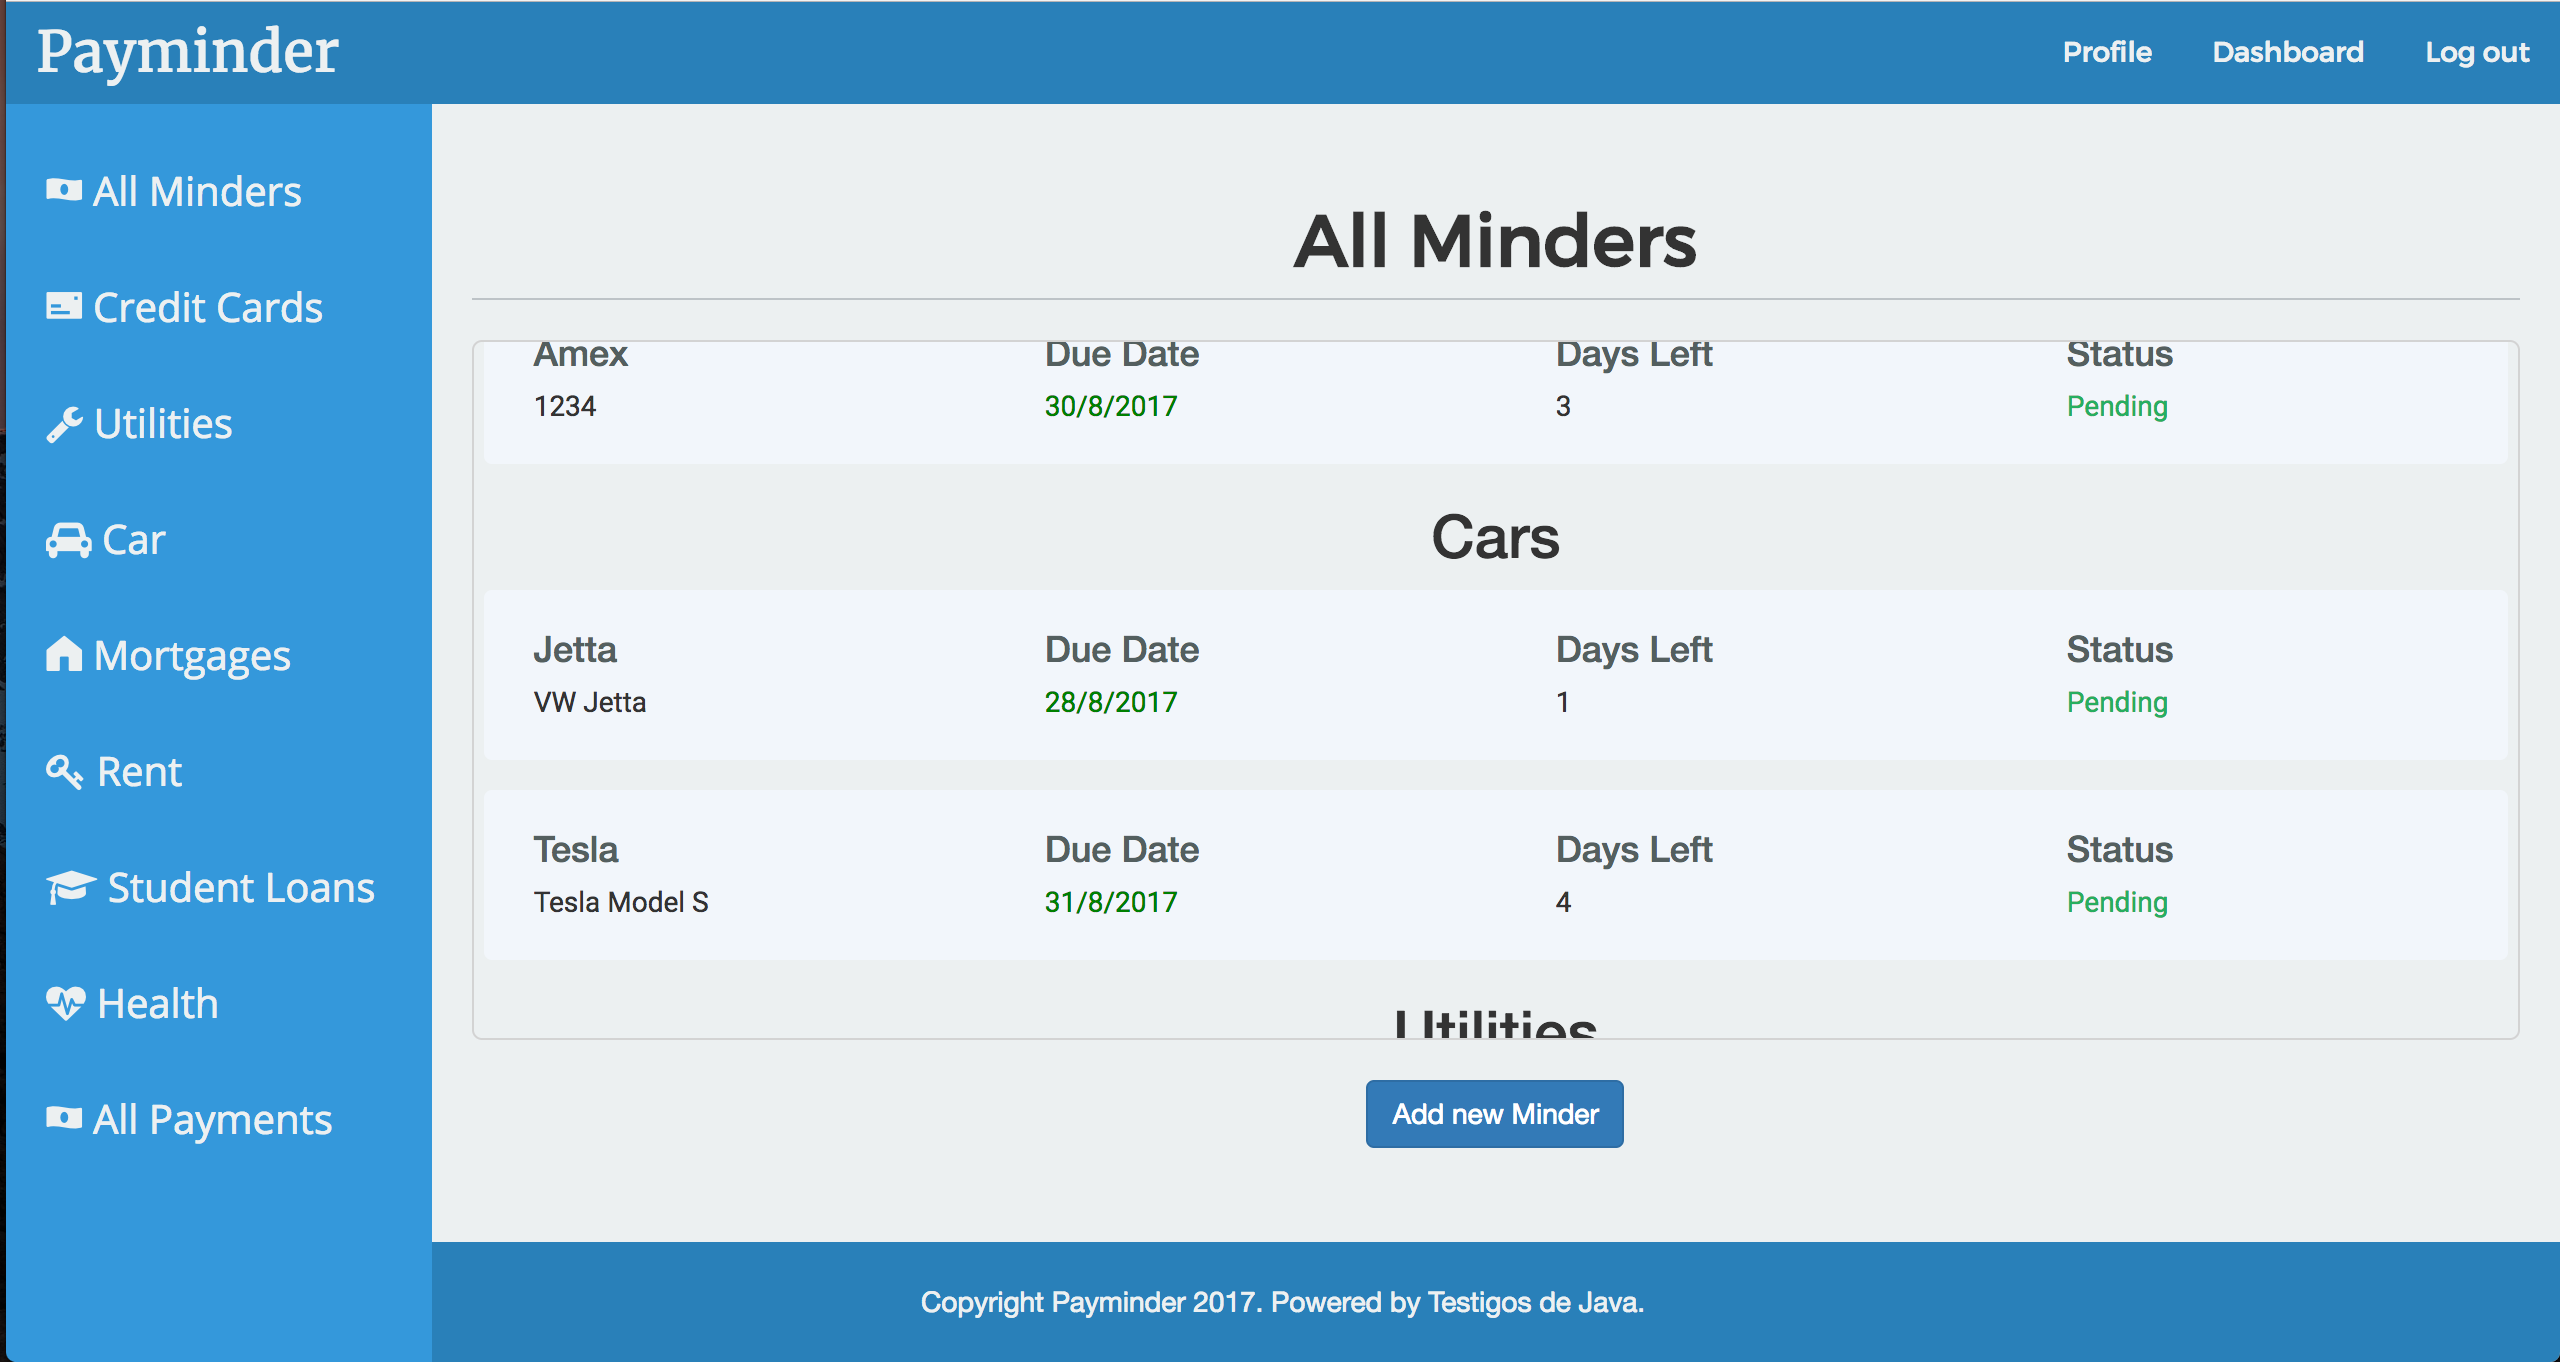Click the wrench icon for Utilities

[x=64, y=424]
